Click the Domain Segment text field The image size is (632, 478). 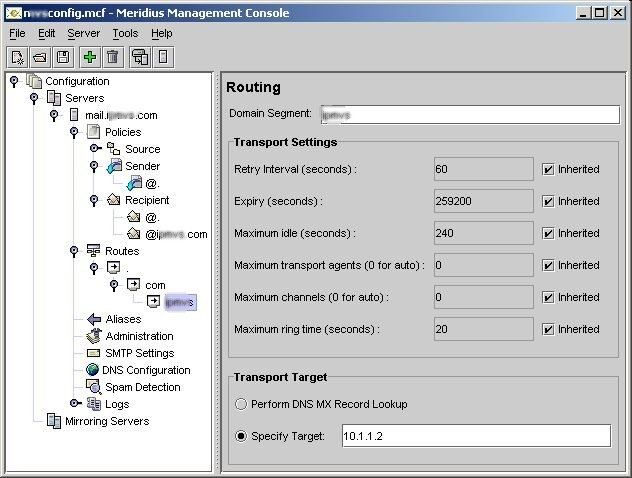[463, 115]
